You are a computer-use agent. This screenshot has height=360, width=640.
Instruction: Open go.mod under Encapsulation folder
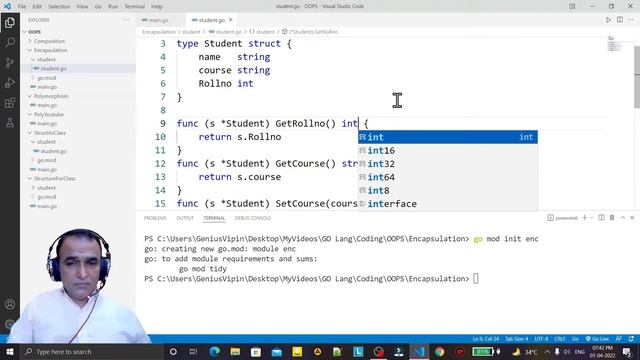[47, 78]
